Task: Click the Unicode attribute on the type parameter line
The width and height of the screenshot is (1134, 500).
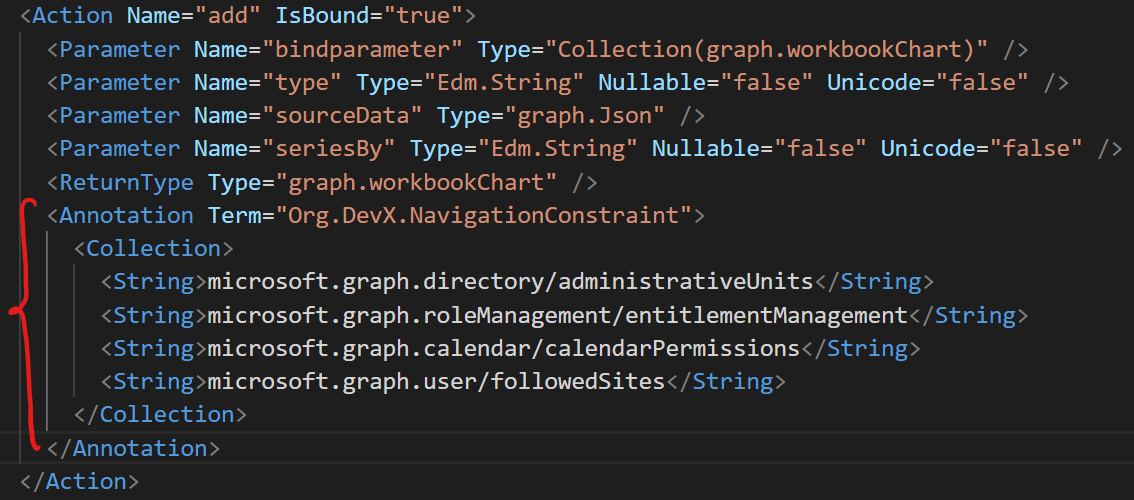Action: click(x=874, y=82)
